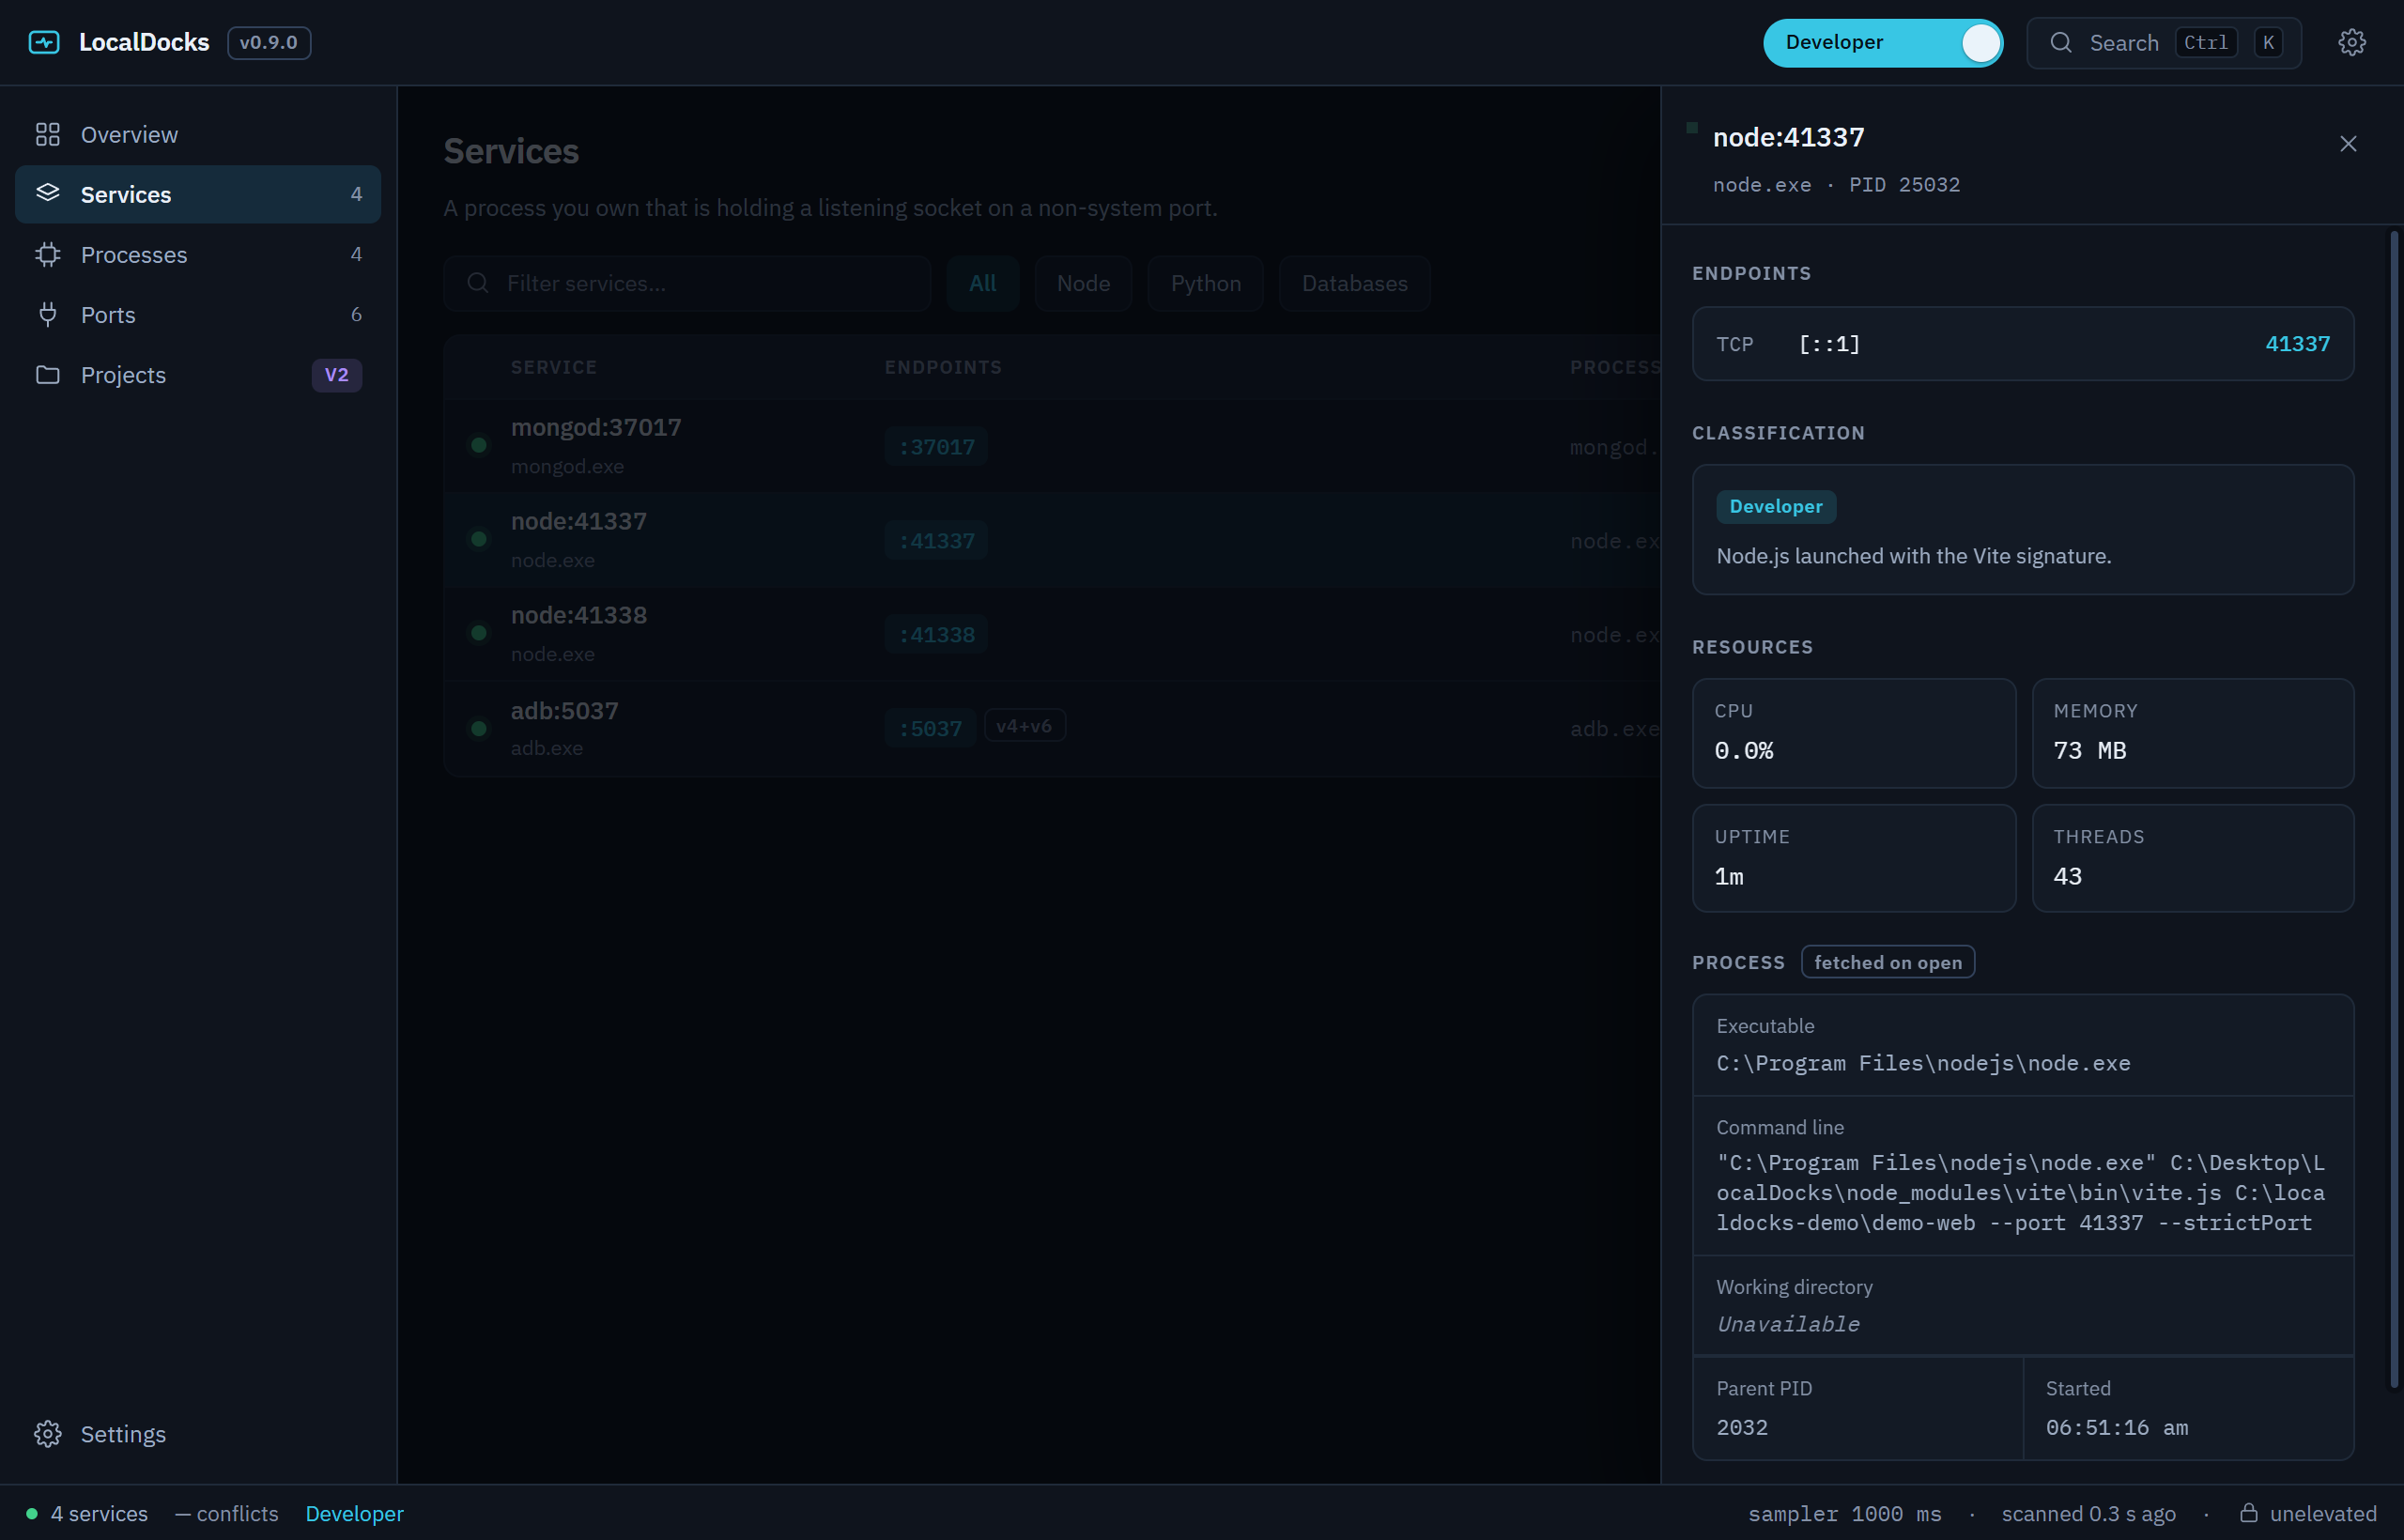Click the sampler 1000 ms status
Viewport: 2404px width, 1540px height.
click(1844, 1513)
